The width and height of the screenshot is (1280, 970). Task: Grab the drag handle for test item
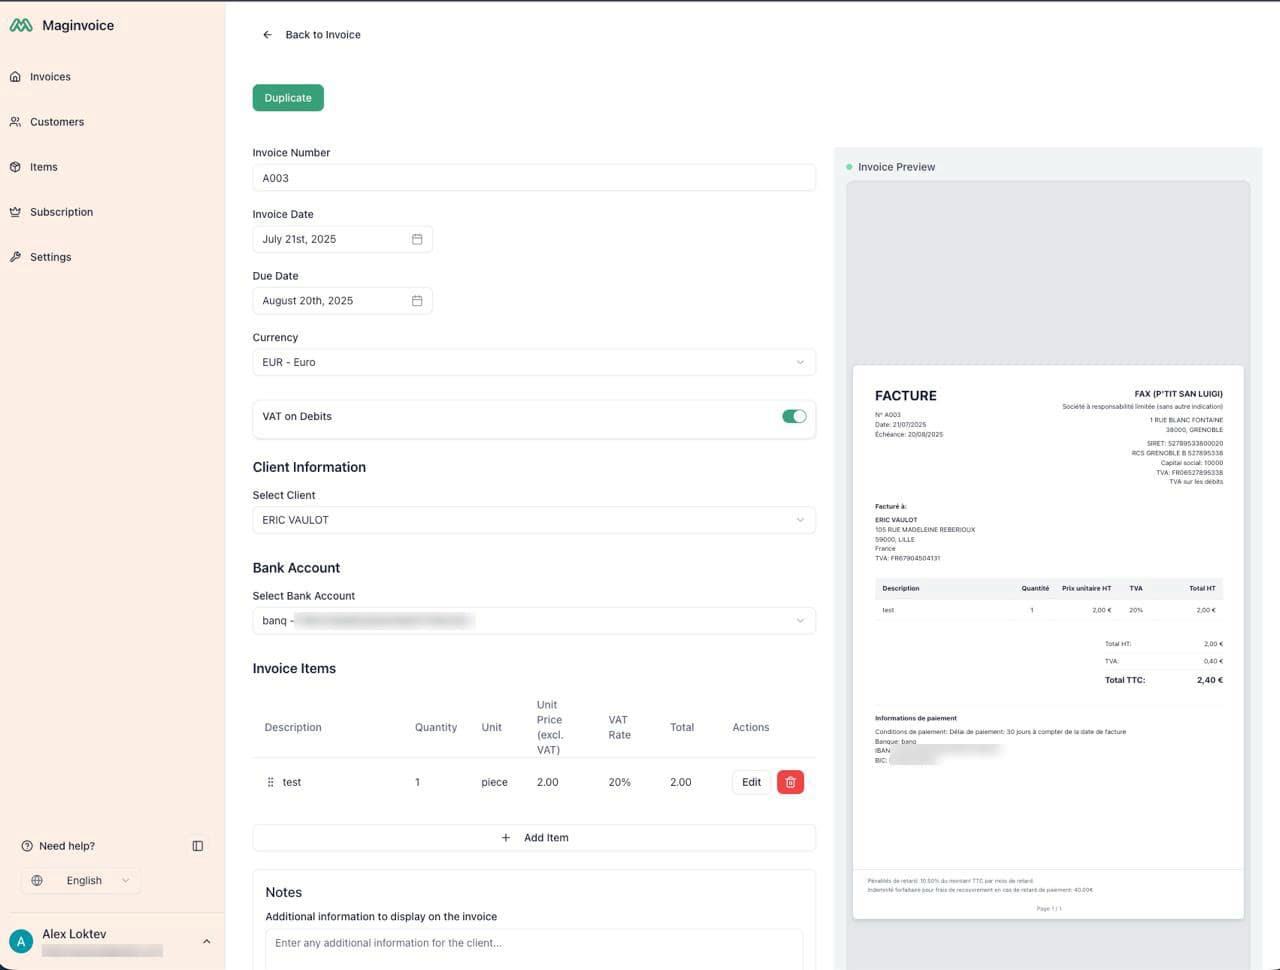point(270,782)
